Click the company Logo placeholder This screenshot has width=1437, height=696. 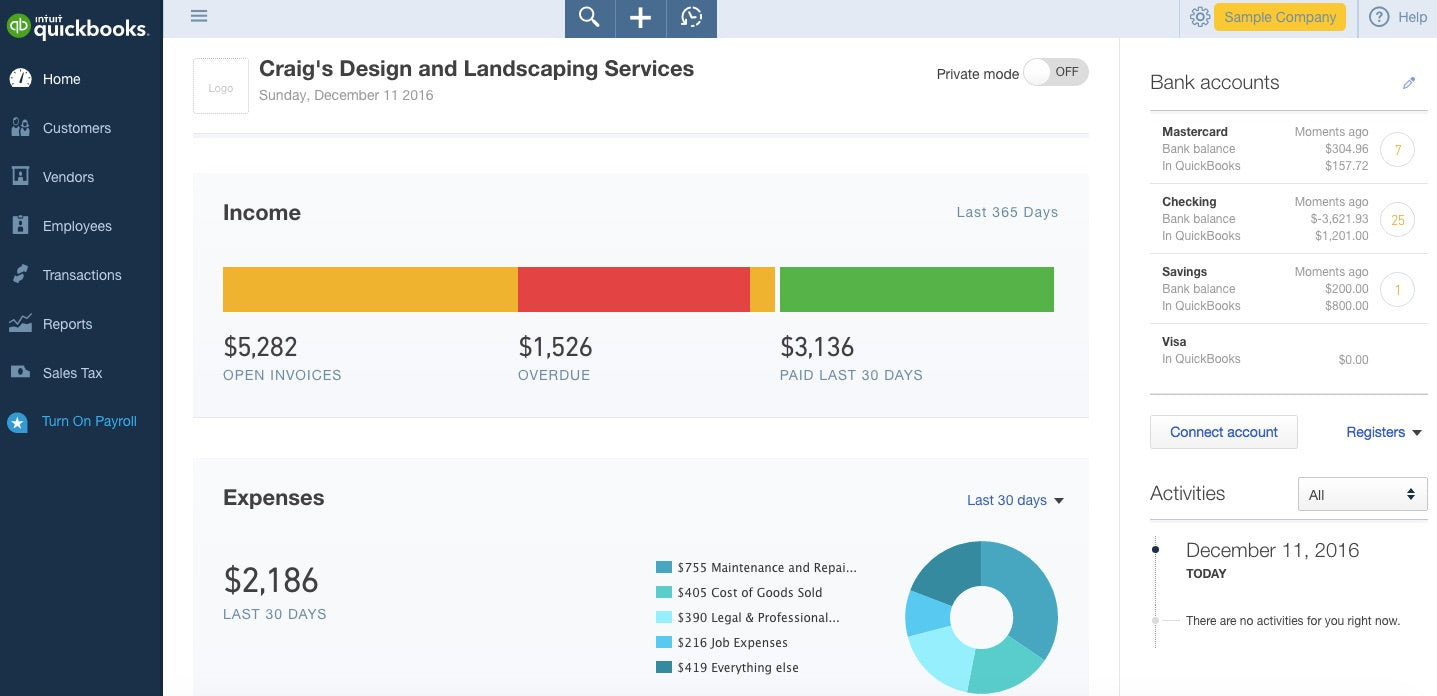pos(221,86)
